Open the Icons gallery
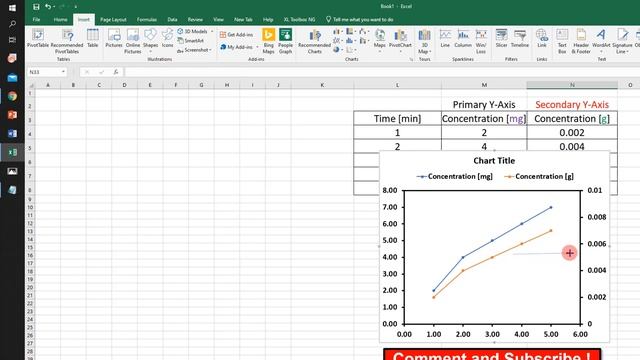 tap(167, 38)
